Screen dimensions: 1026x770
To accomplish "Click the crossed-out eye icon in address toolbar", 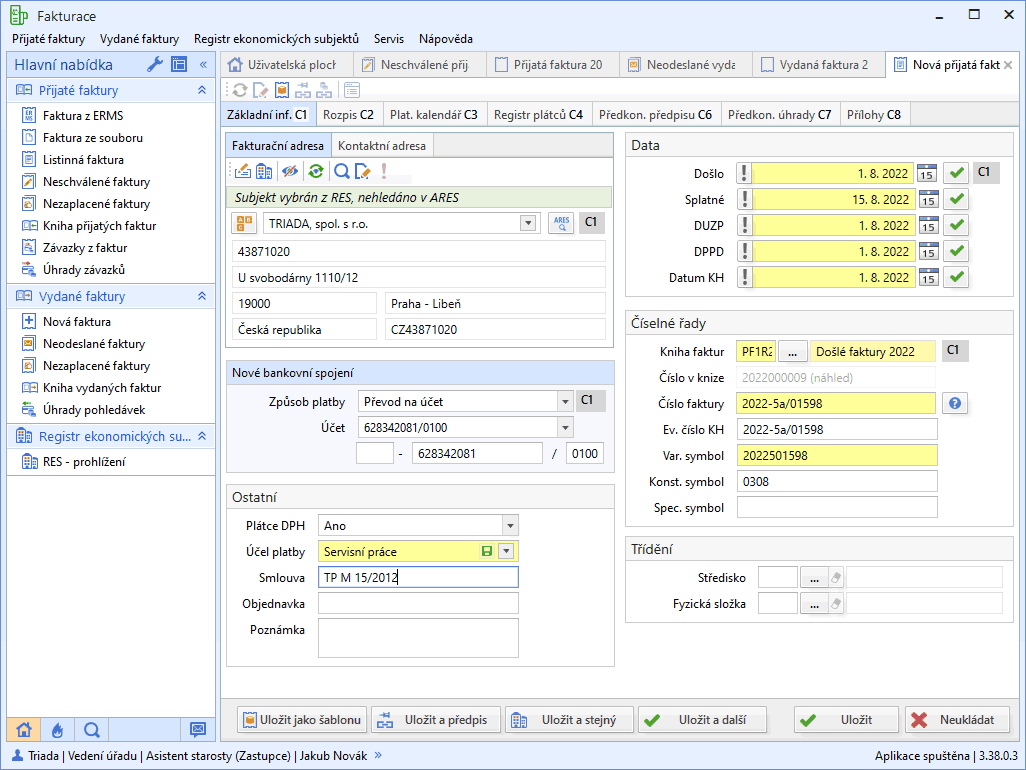I will coord(290,171).
